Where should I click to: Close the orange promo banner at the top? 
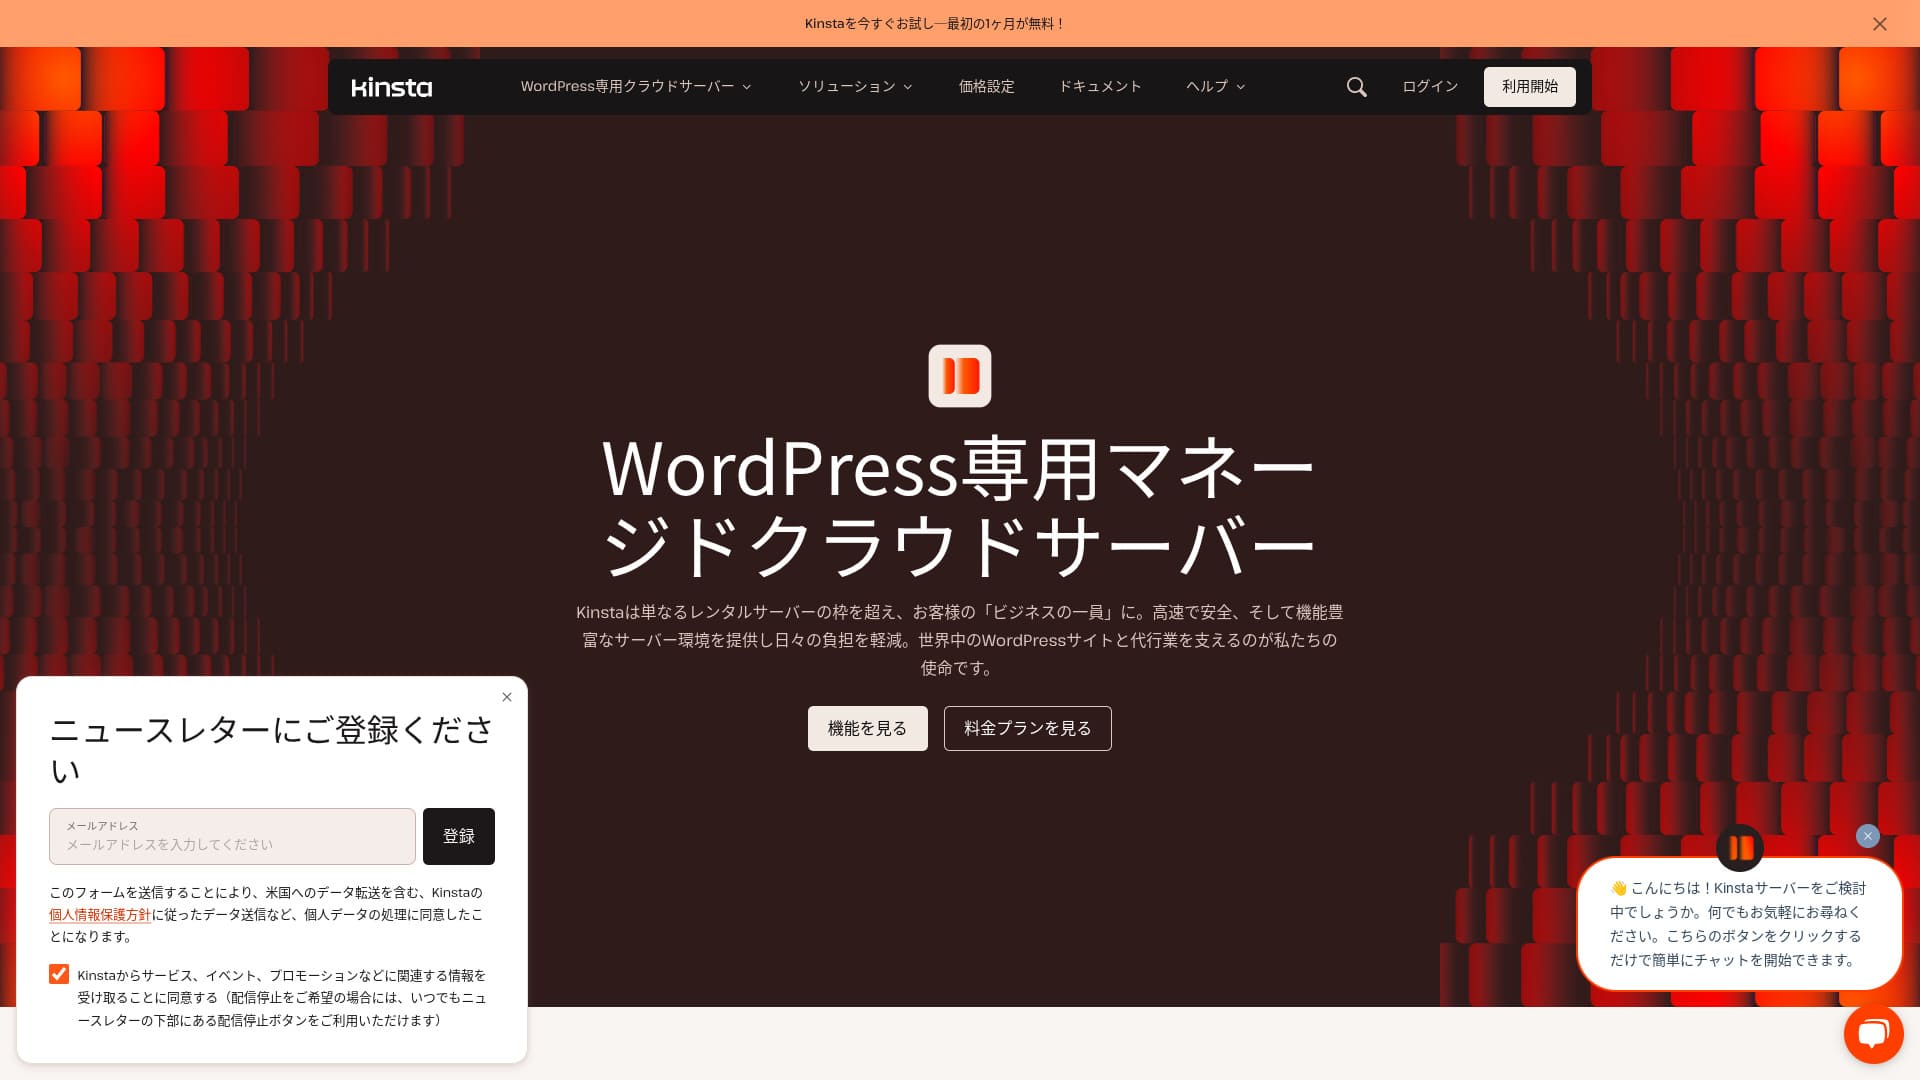tap(1880, 24)
